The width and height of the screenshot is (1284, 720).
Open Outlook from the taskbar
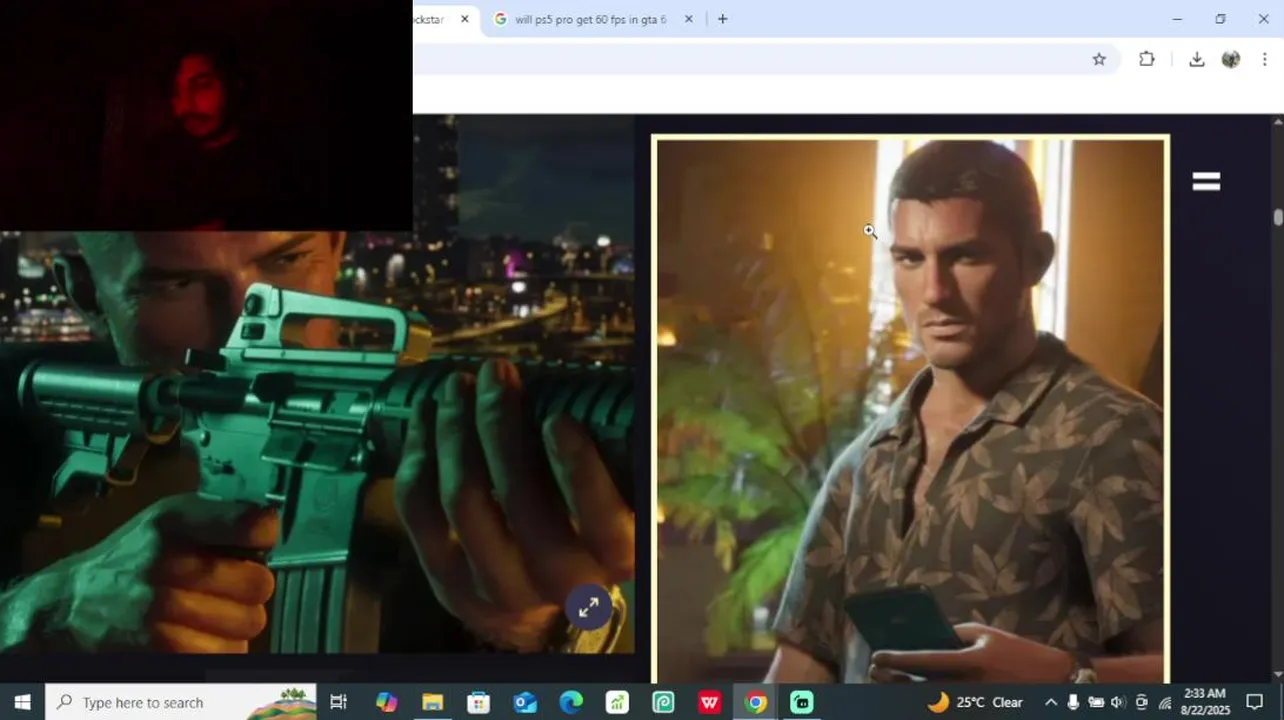525,702
